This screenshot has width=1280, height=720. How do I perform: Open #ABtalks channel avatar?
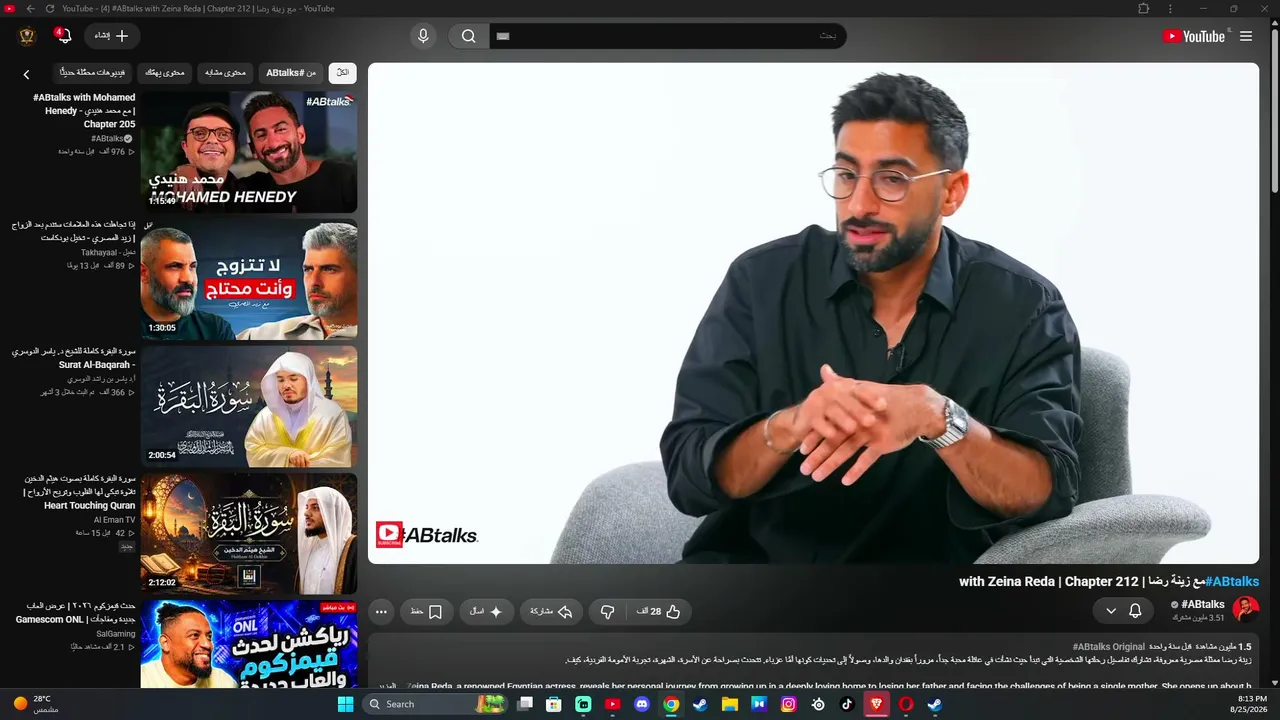click(x=1246, y=609)
